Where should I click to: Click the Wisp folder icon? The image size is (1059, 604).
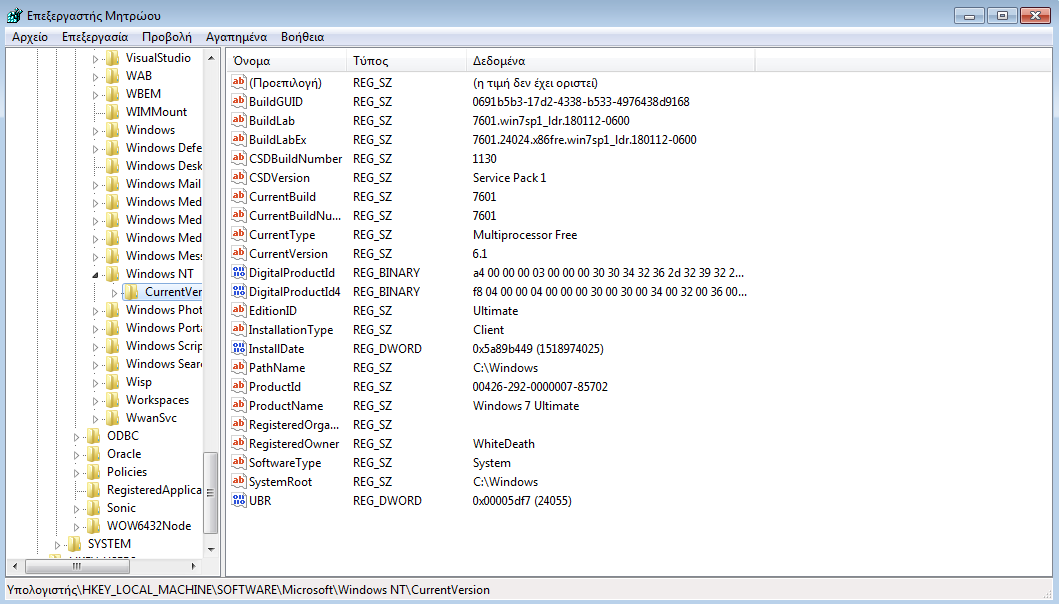113,382
